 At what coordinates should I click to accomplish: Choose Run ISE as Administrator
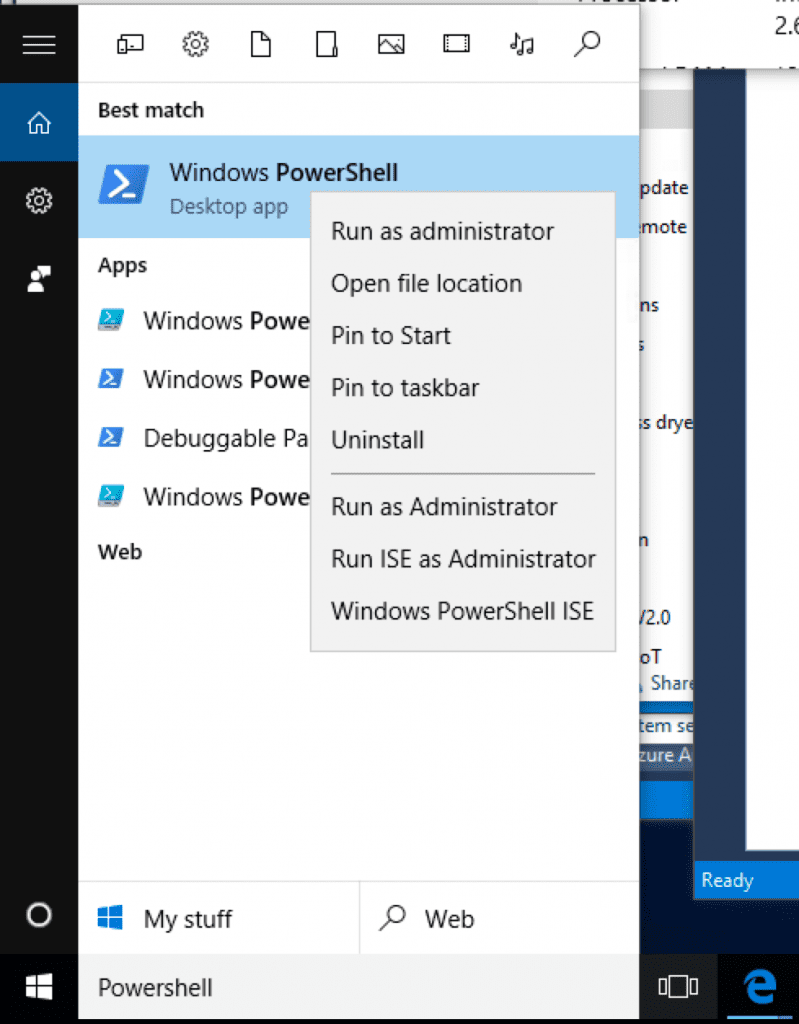(x=463, y=559)
